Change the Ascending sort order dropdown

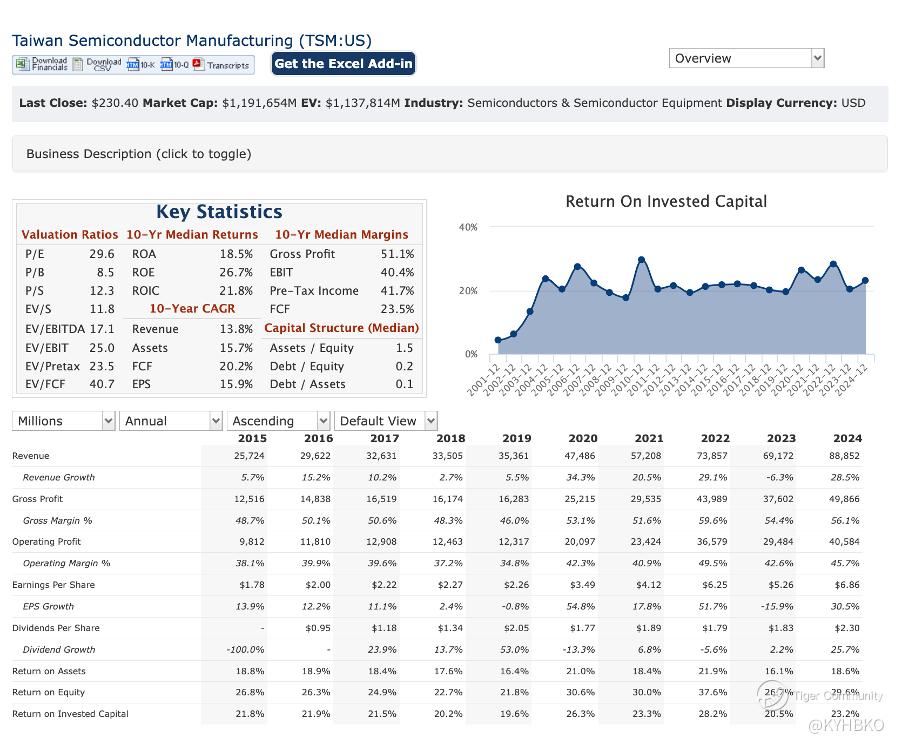[278, 421]
